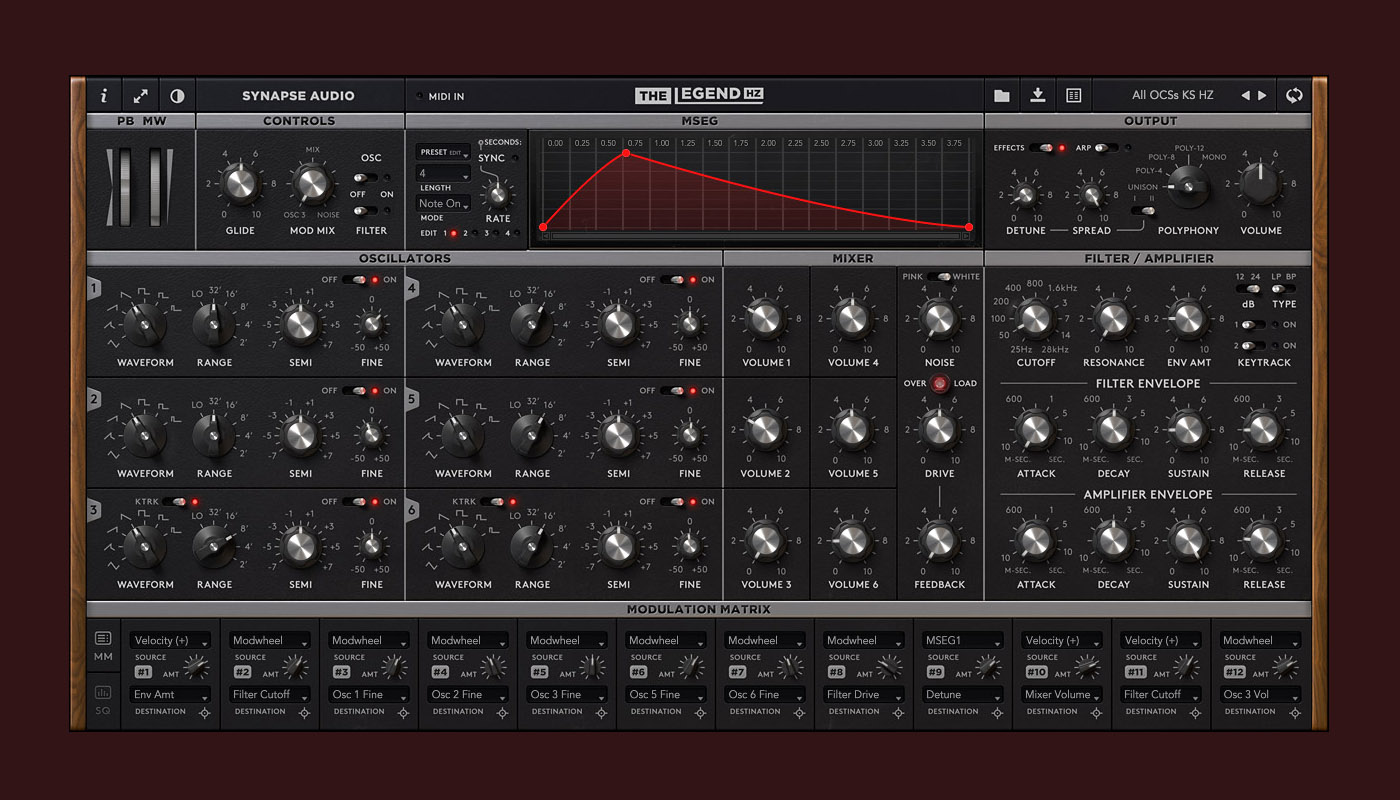This screenshot has width=1400, height=800.
Task: Select MSEG edit slot 1
Action: [x=453, y=233]
